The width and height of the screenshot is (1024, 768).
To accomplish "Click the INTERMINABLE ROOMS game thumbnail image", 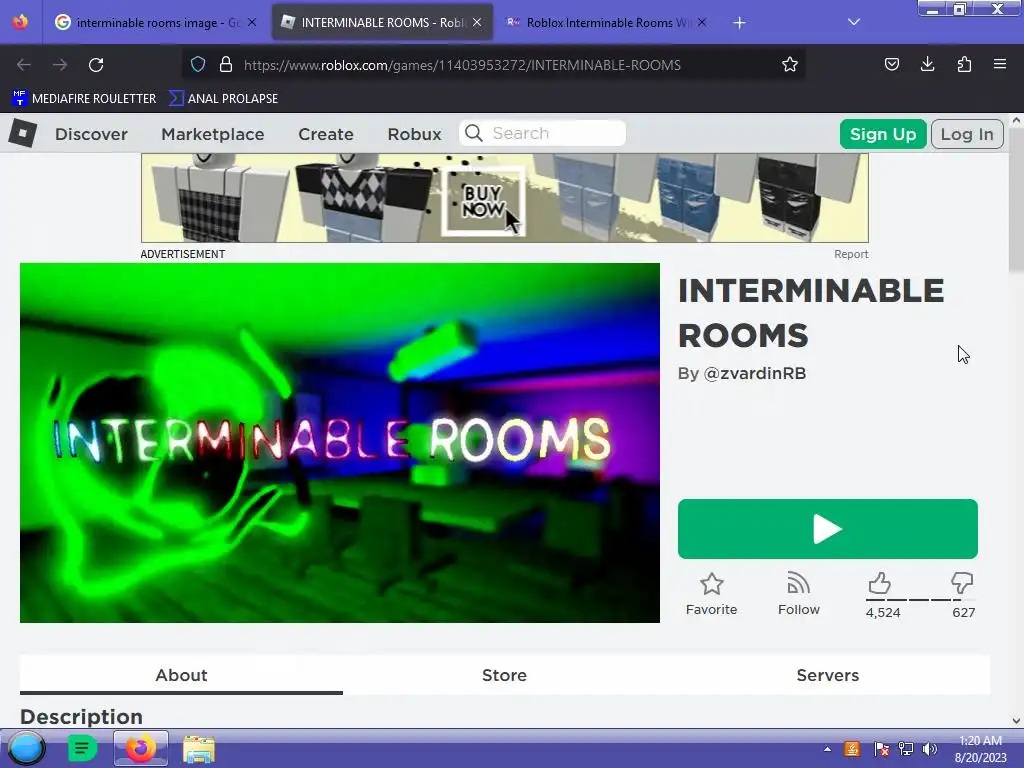I will (x=340, y=443).
